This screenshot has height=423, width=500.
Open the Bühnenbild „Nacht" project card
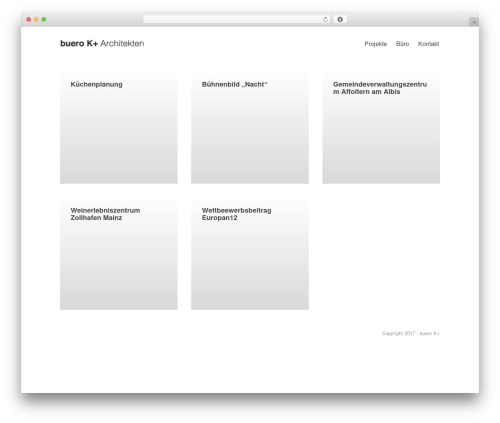250,127
